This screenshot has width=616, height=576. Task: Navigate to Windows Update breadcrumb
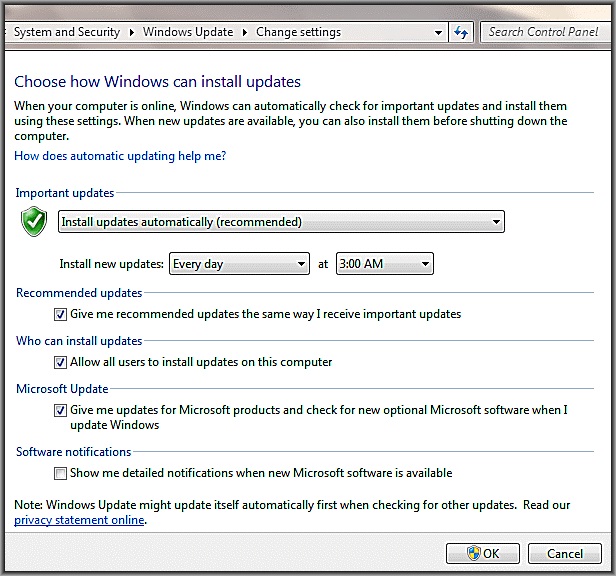(187, 32)
